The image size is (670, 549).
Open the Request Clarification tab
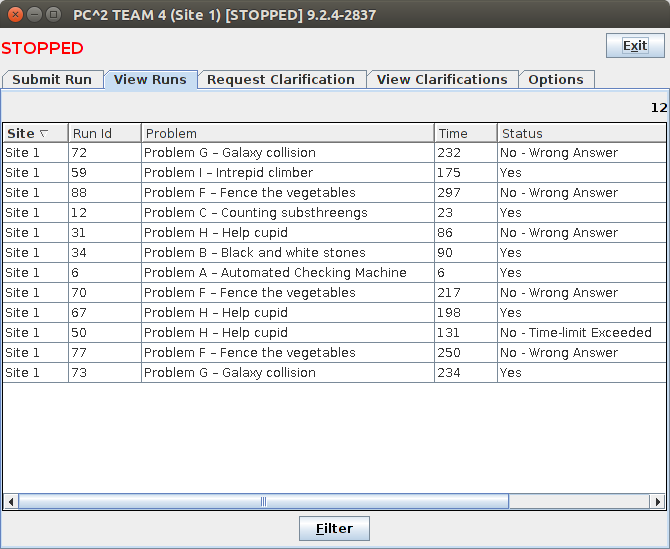click(281, 80)
